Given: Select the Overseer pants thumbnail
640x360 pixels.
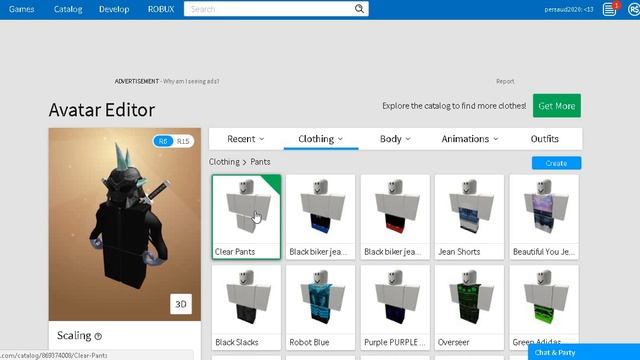Looking at the screenshot, I should point(469,300).
